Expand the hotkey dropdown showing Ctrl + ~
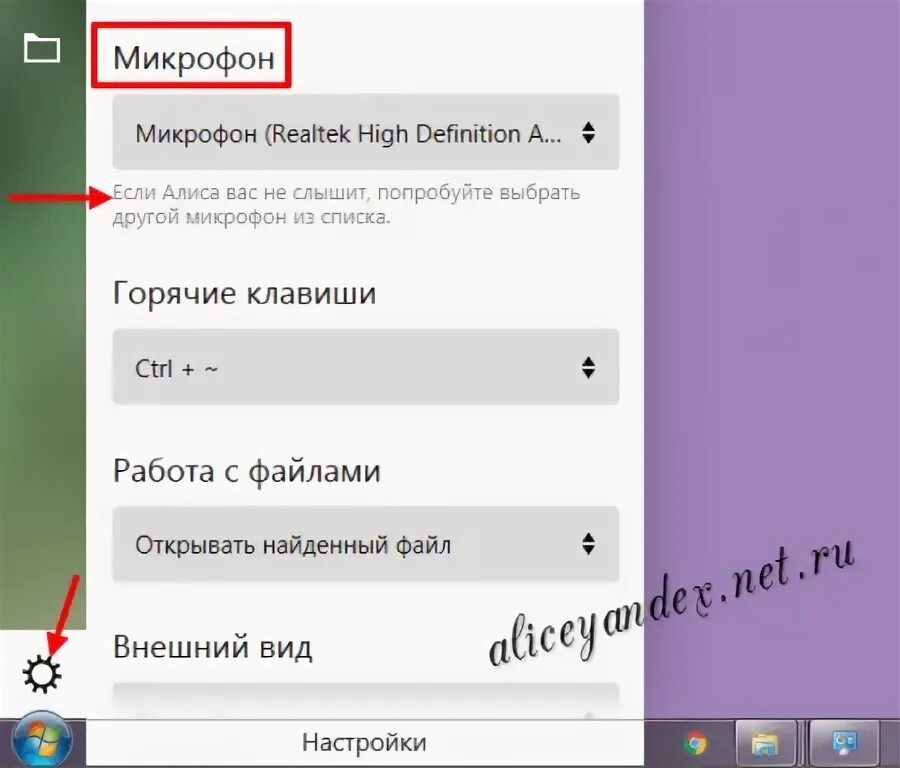This screenshot has height=768, width=900. tap(365, 367)
